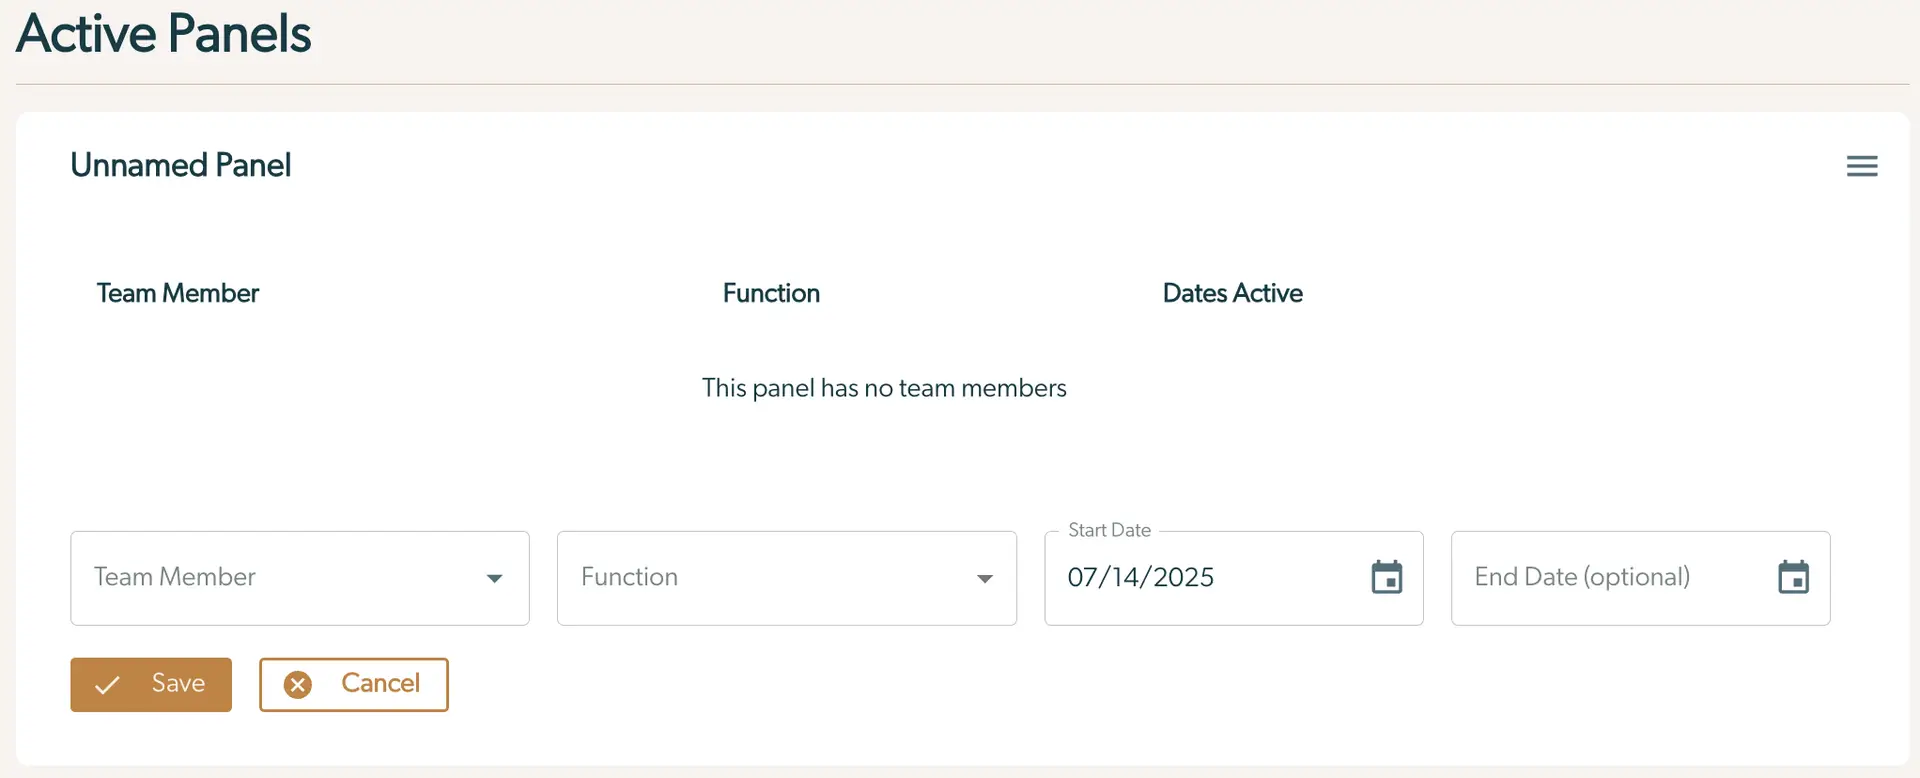Save the new panel member
Viewport: 1920px width, 778px height.
151,685
